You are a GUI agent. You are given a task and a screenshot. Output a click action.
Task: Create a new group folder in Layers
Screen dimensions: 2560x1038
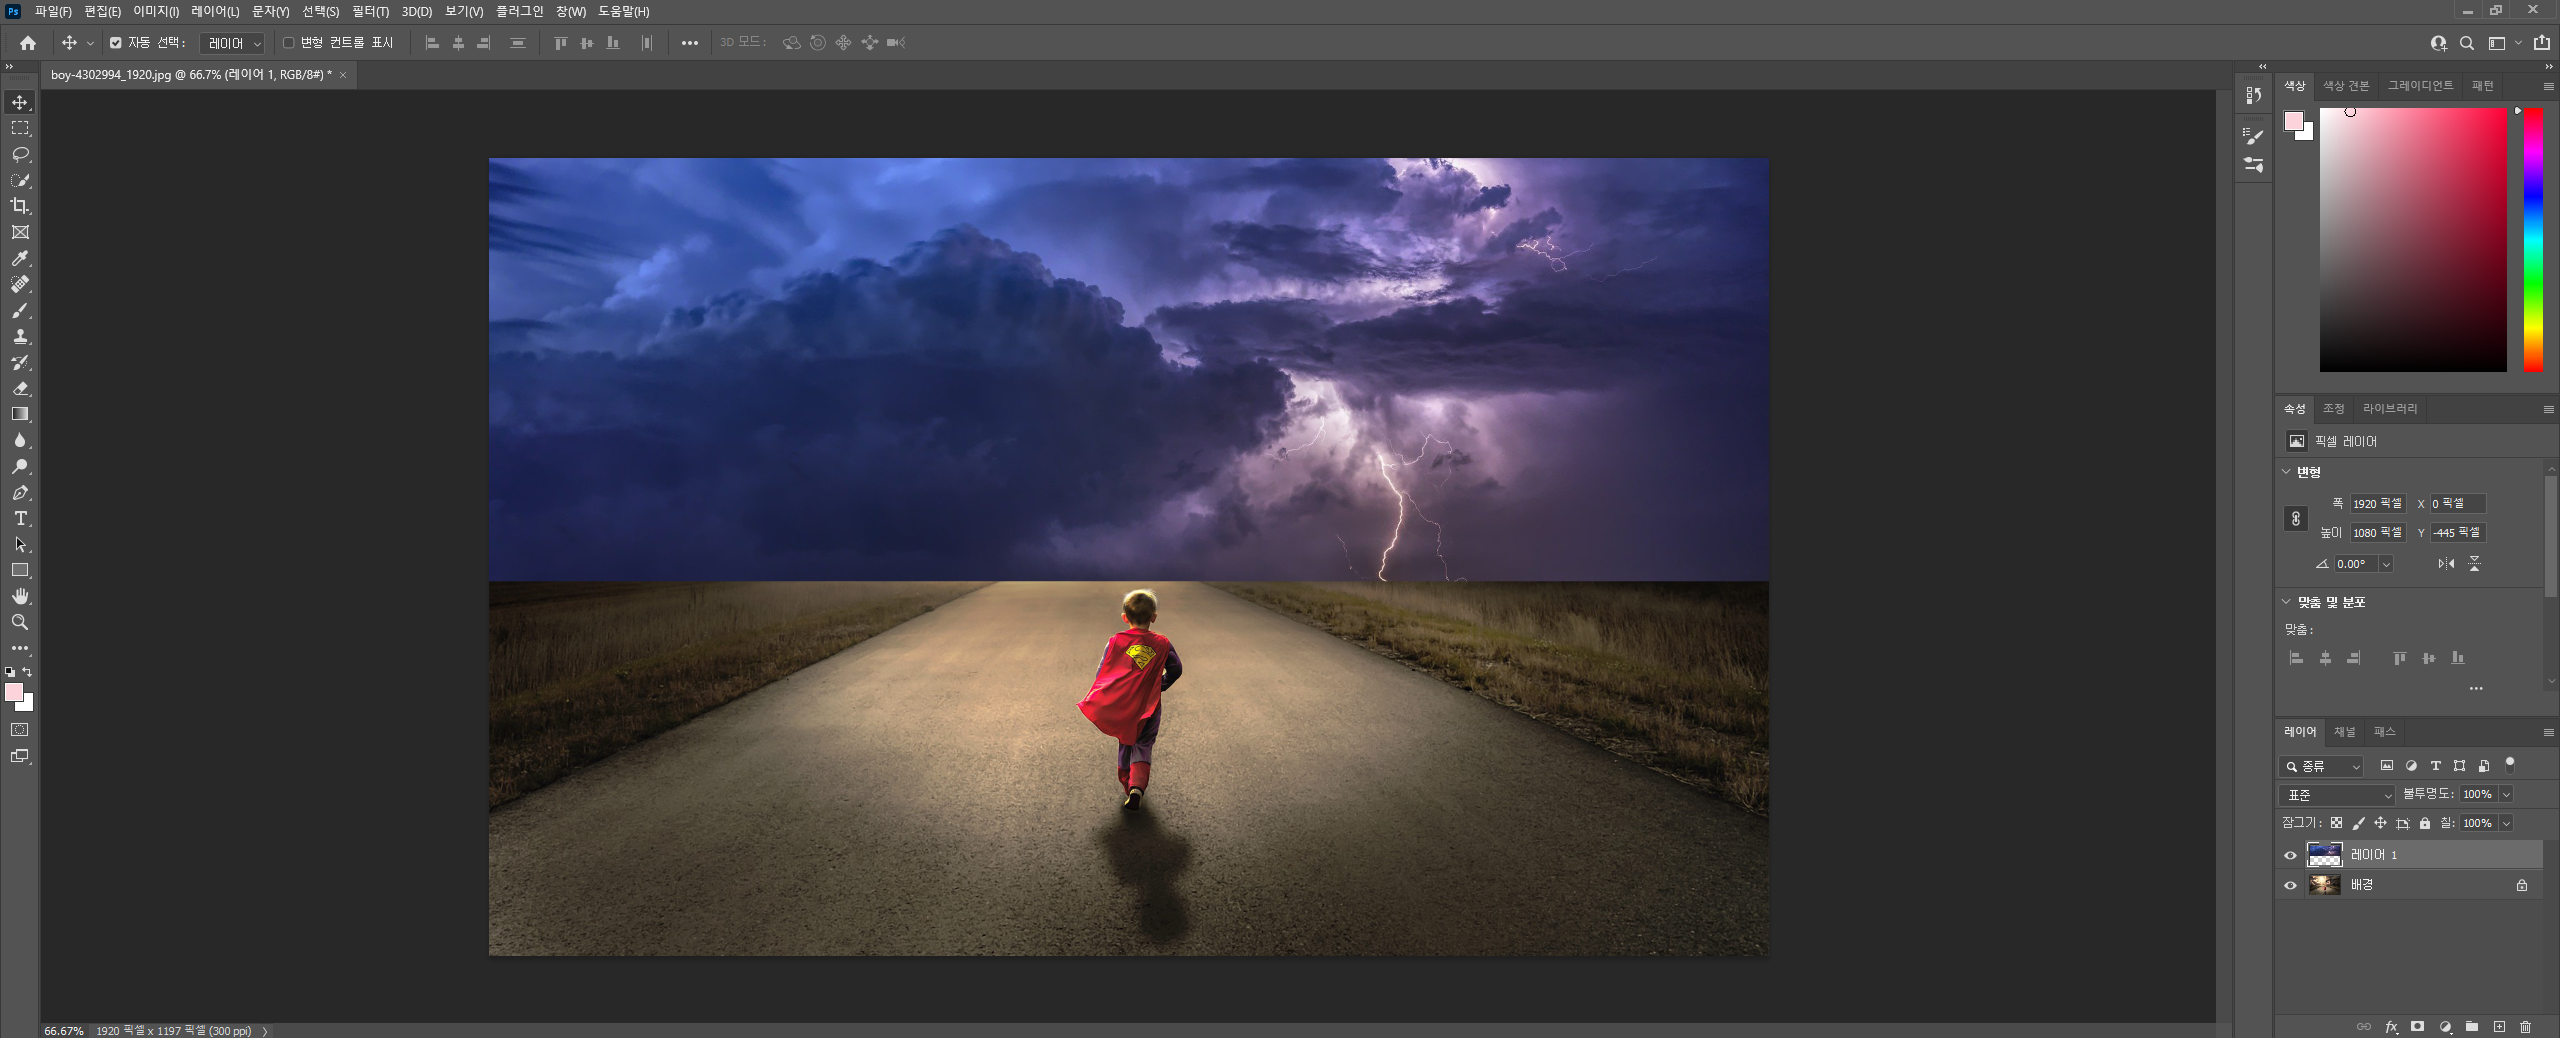click(x=2472, y=1027)
